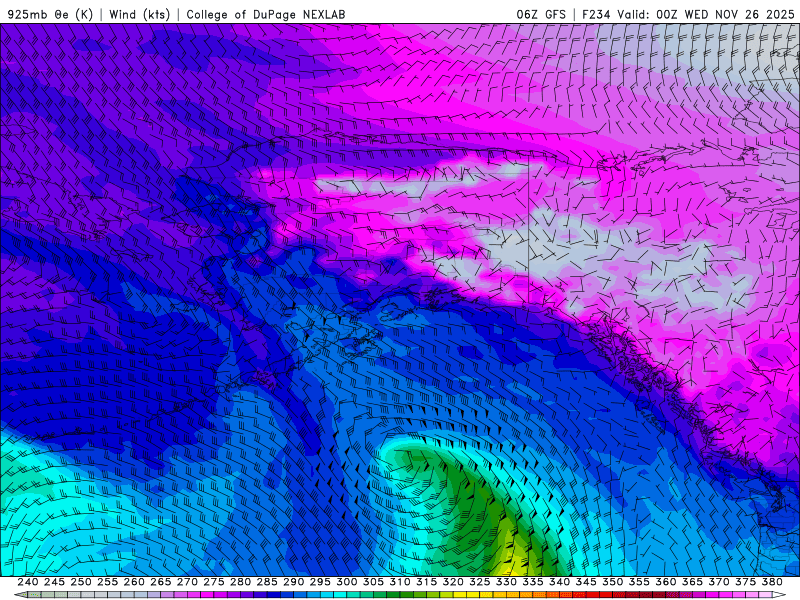Click the 275 colorbar scale label

213,582
